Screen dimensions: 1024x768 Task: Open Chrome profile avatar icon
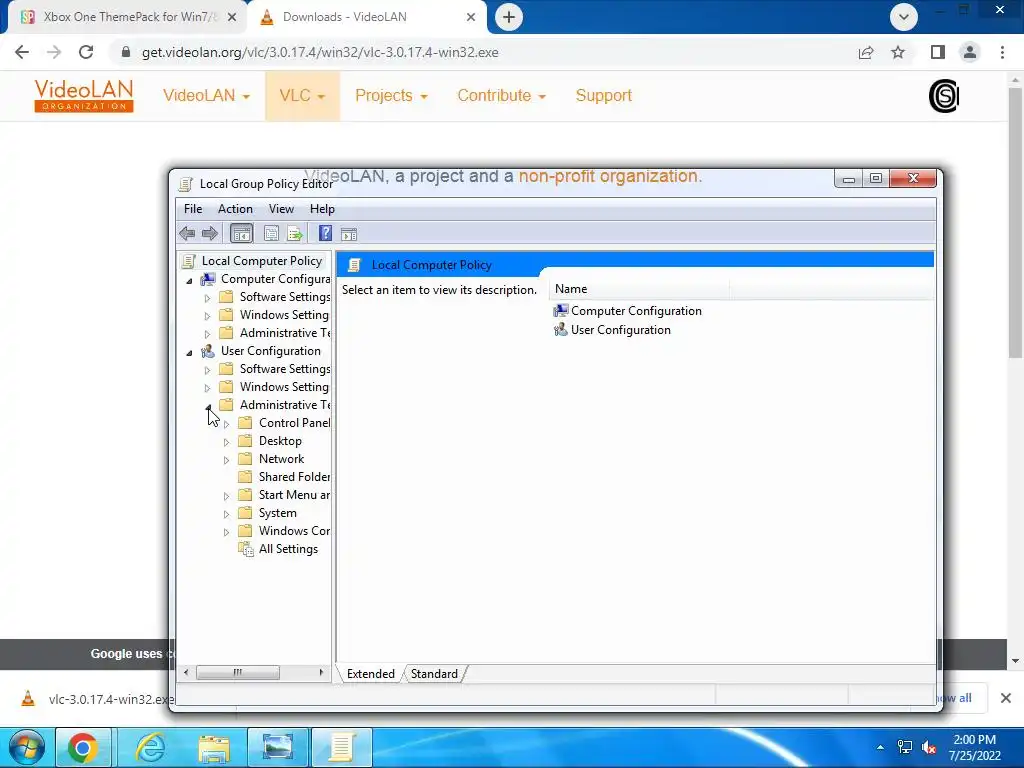(x=970, y=52)
